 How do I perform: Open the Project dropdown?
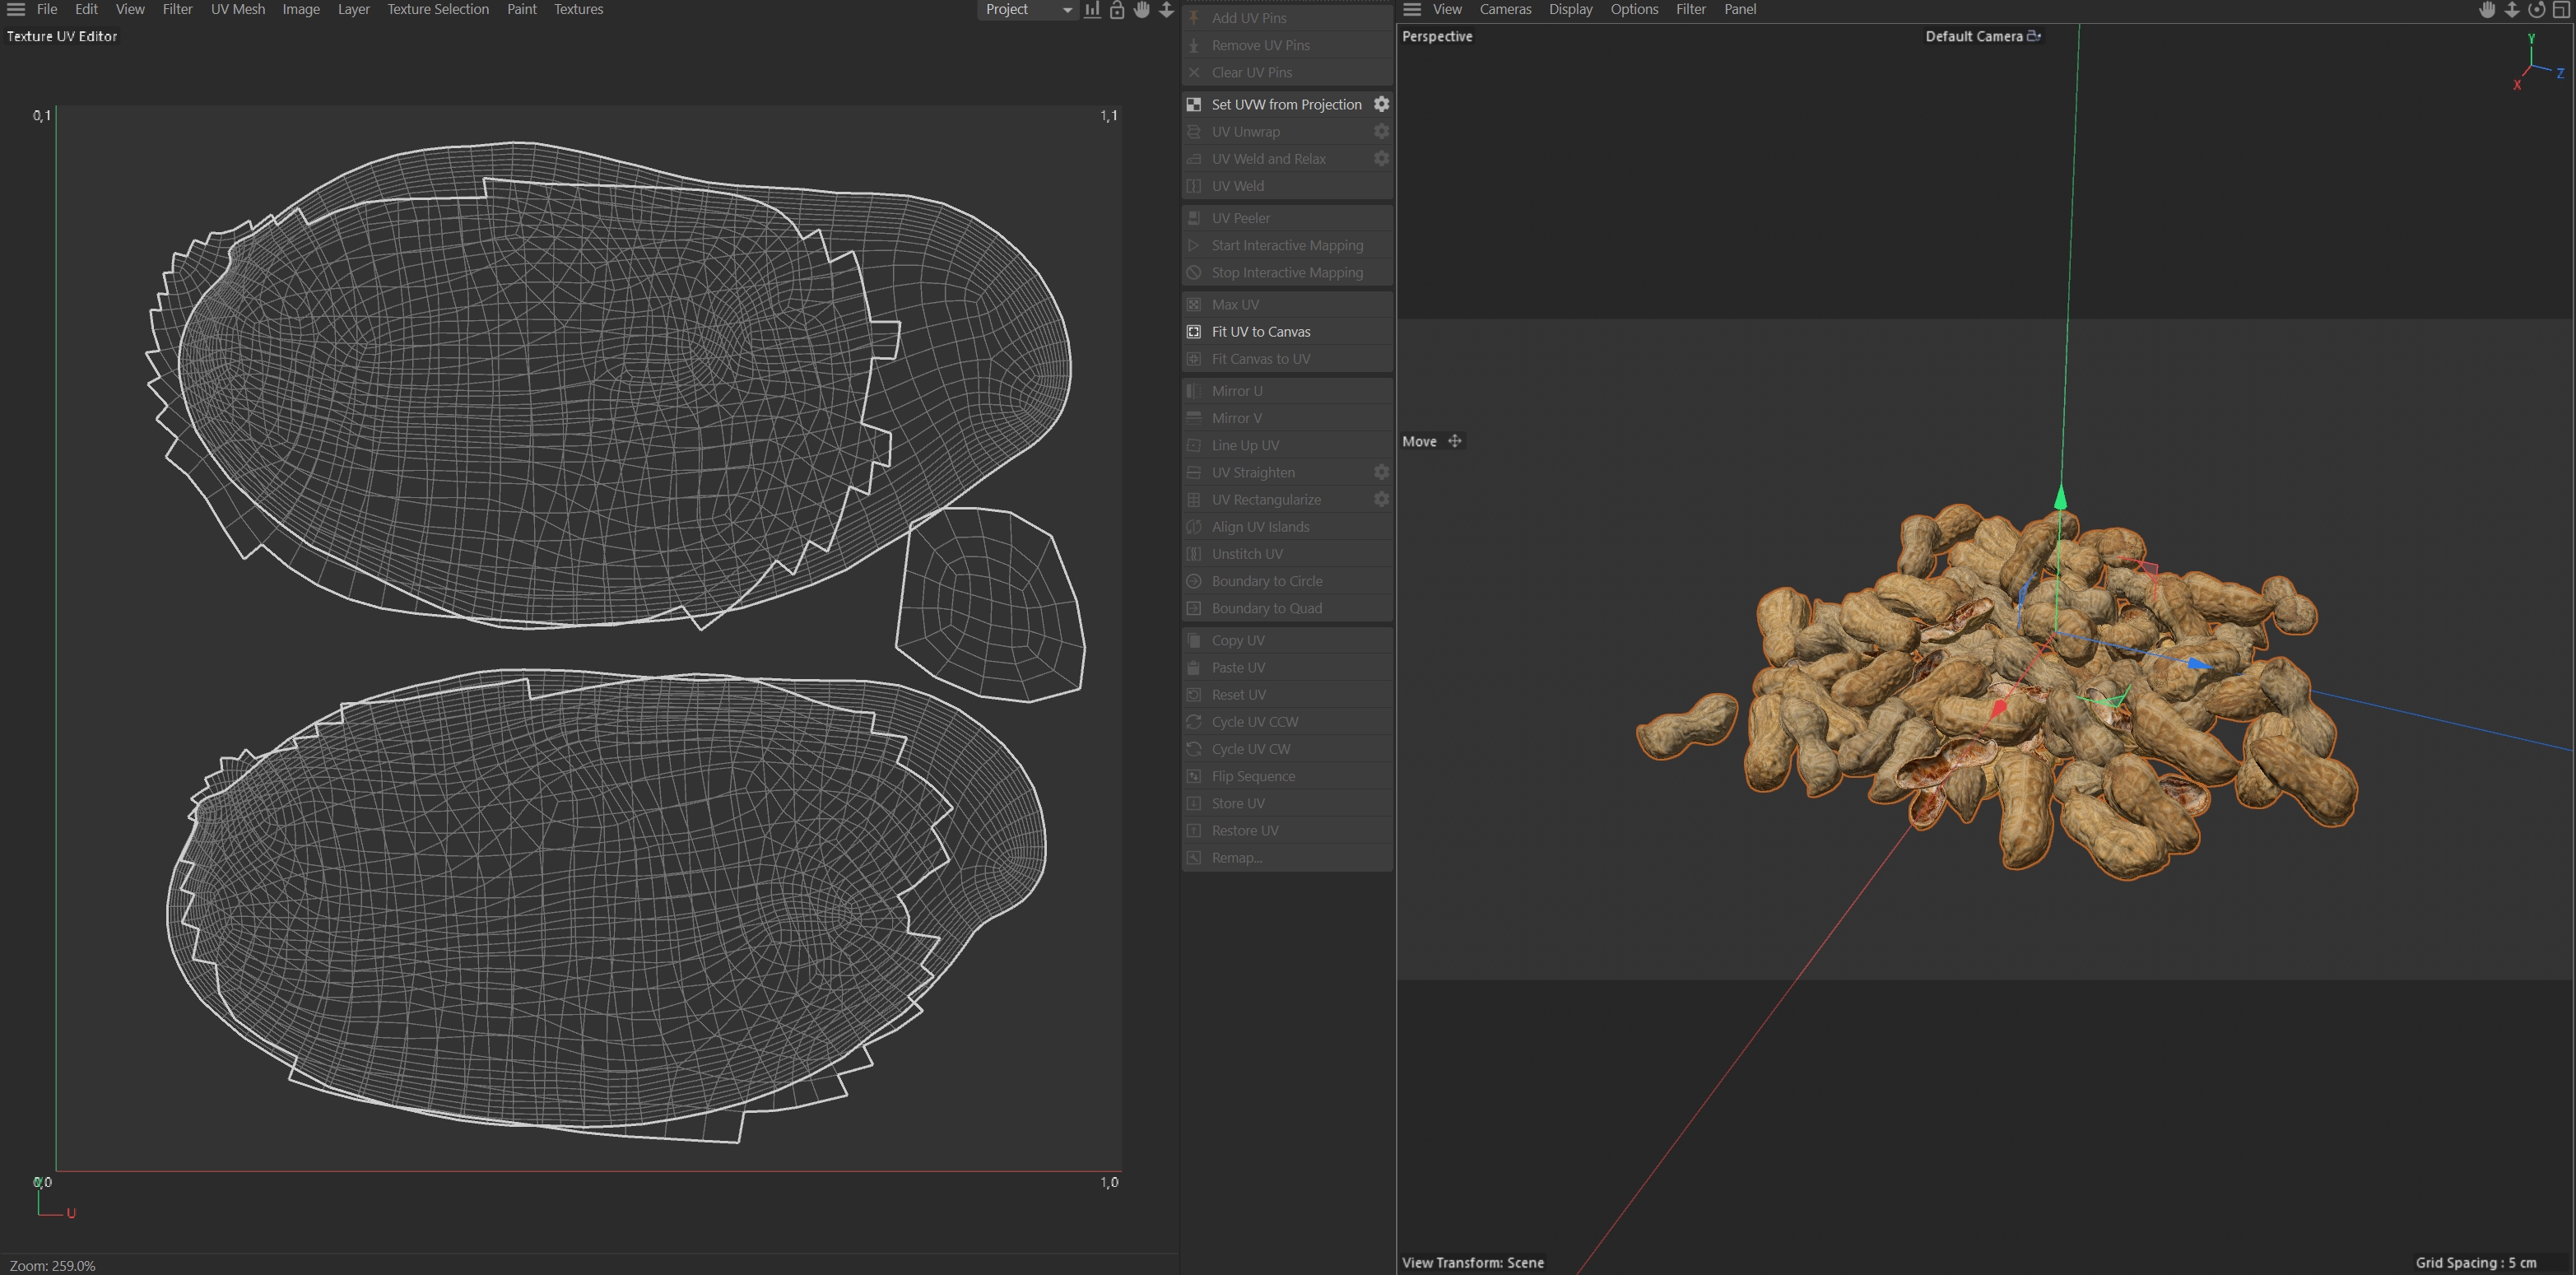click(1027, 9)
